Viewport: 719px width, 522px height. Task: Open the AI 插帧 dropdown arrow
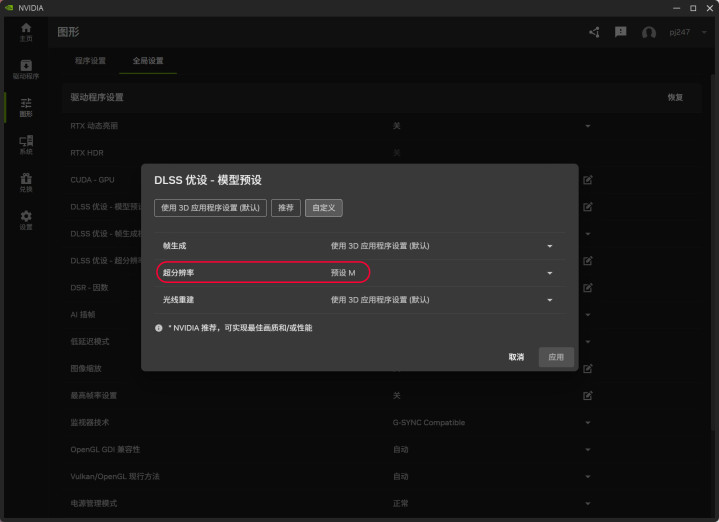[x=587, y=315]
